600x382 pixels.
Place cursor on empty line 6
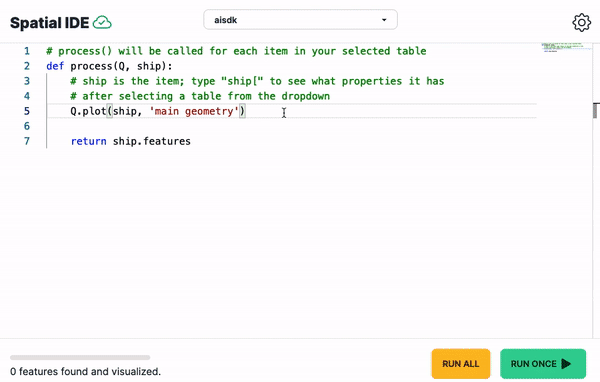click(x=291, y=126)
